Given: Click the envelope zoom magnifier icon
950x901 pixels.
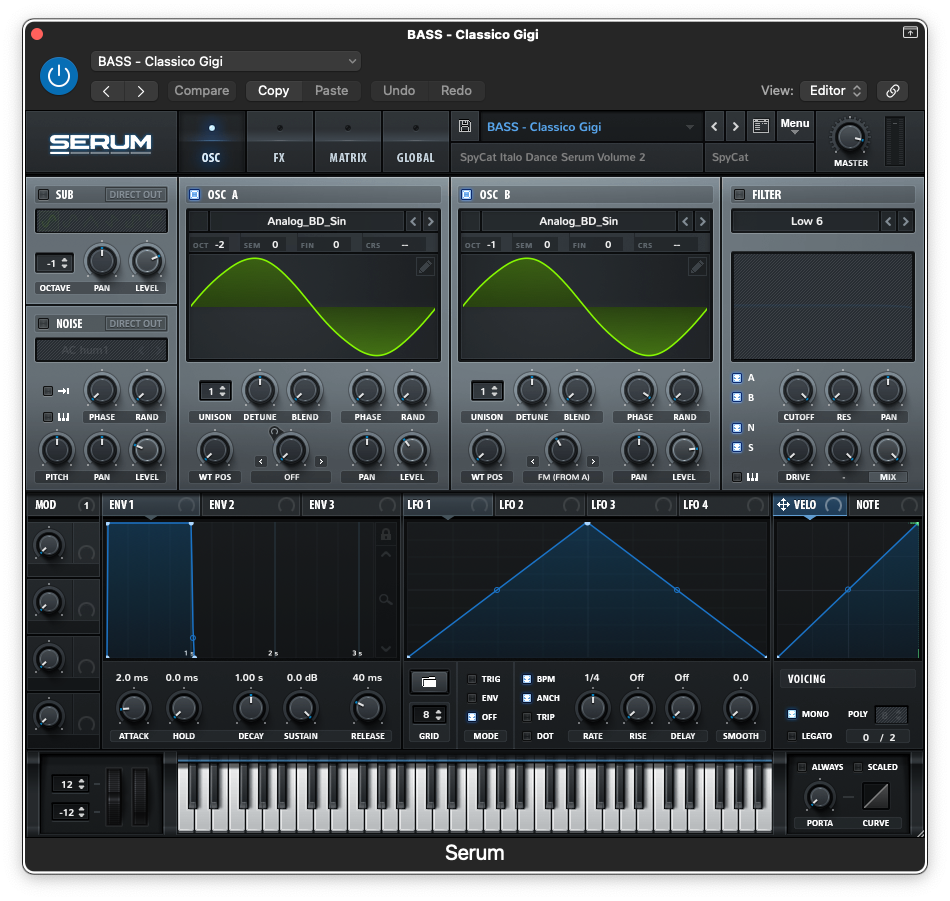Looking at the screenshot, I should coord(385,600).
